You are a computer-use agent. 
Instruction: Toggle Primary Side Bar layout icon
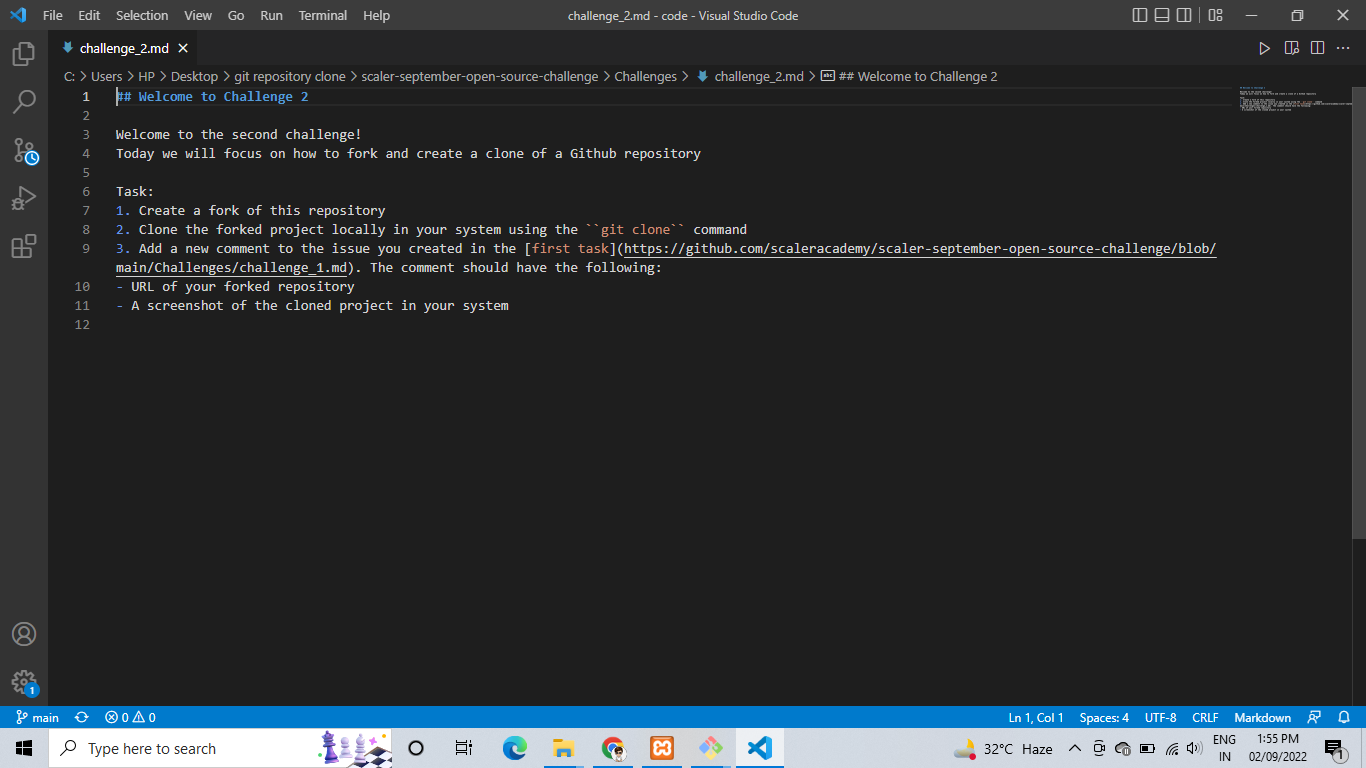pos(1140,15)
